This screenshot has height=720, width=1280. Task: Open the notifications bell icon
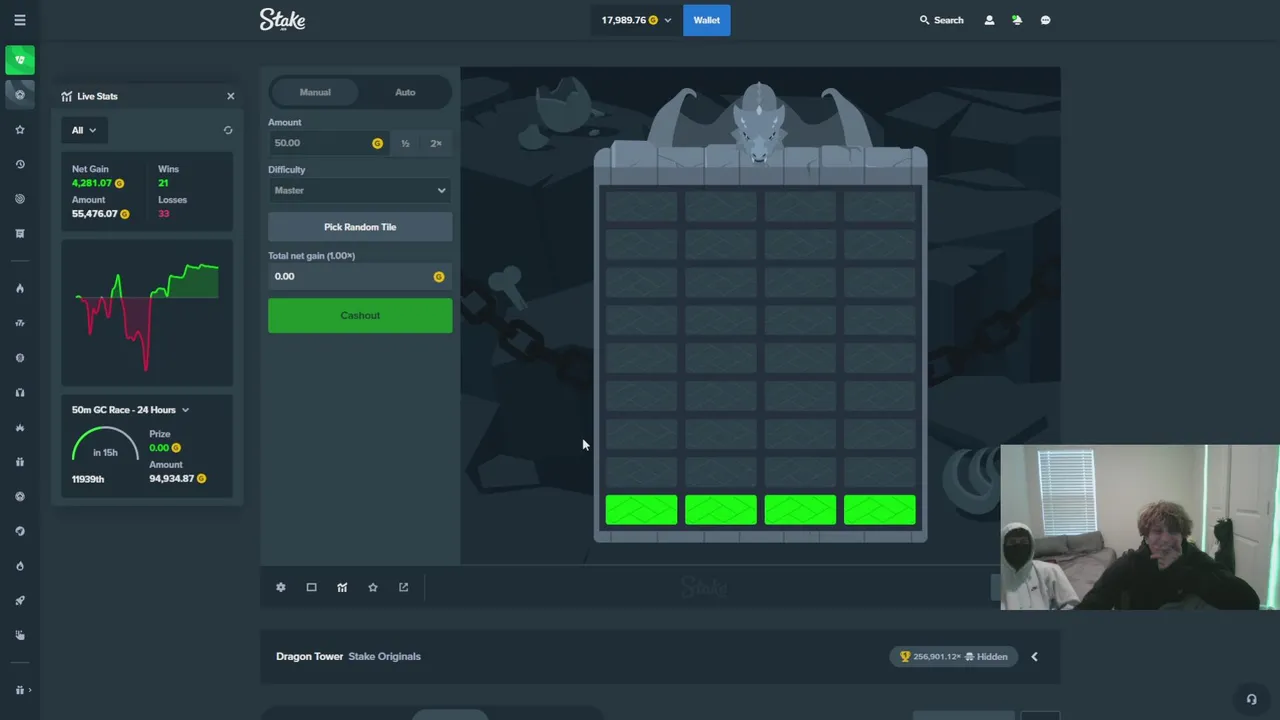(1017, 20)
